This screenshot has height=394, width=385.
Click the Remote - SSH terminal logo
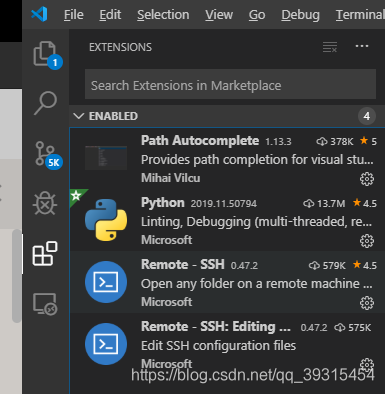coord(106,282)
